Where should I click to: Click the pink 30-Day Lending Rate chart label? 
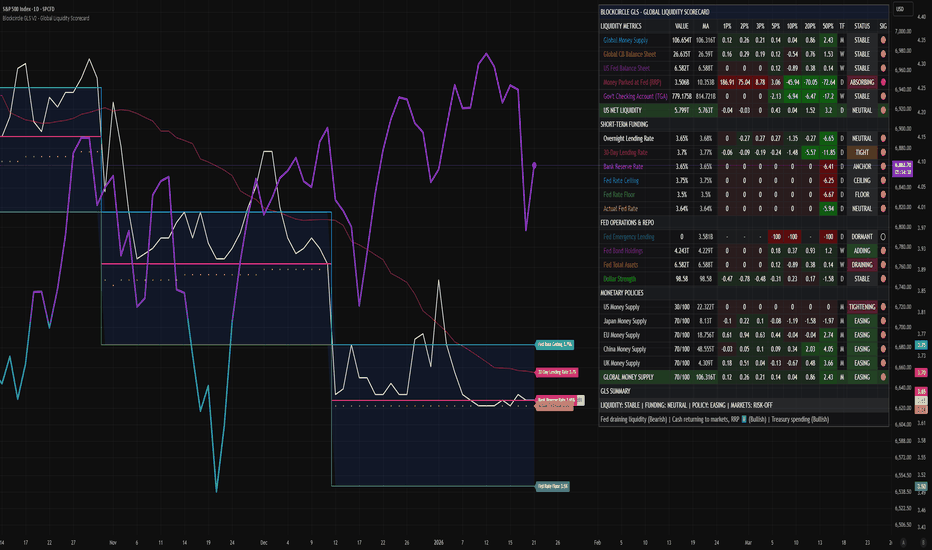(x=556, y=372)
